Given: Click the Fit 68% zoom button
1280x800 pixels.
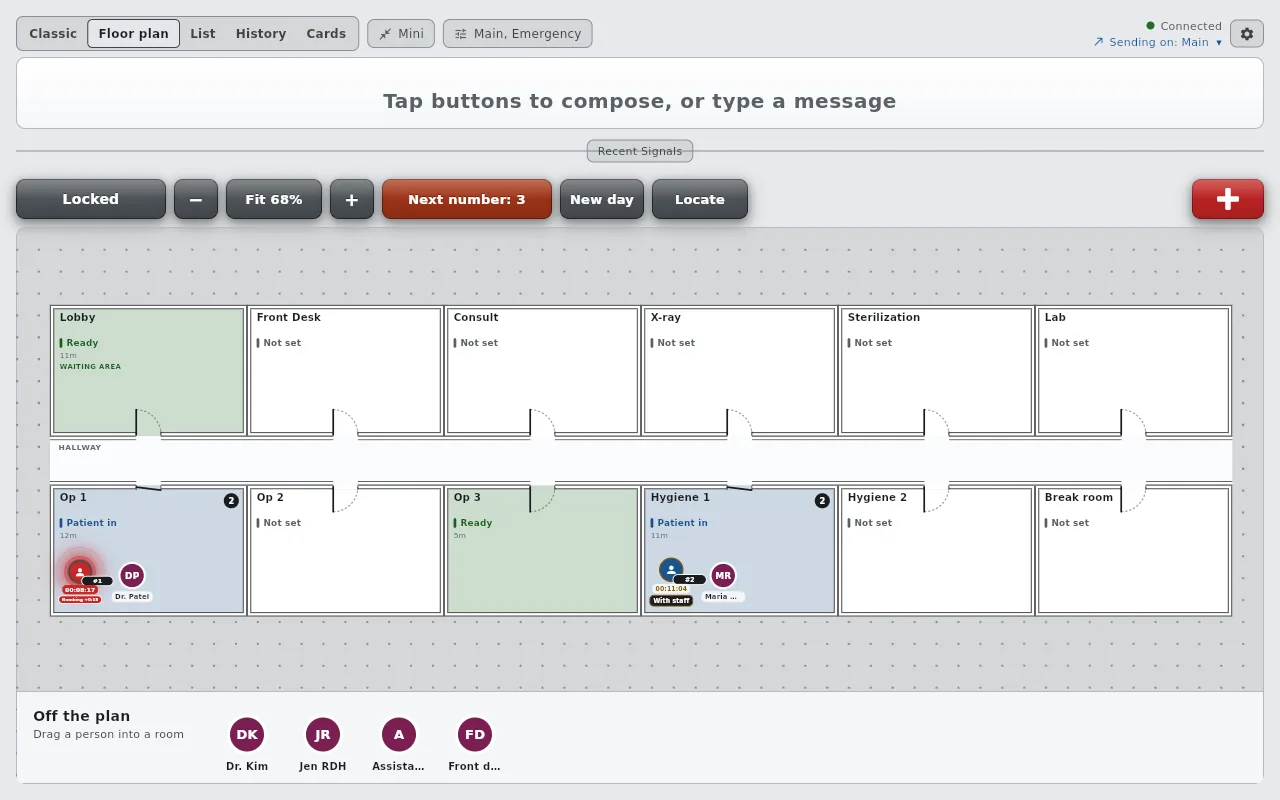Looking at the screenshot, I should 274,199.
